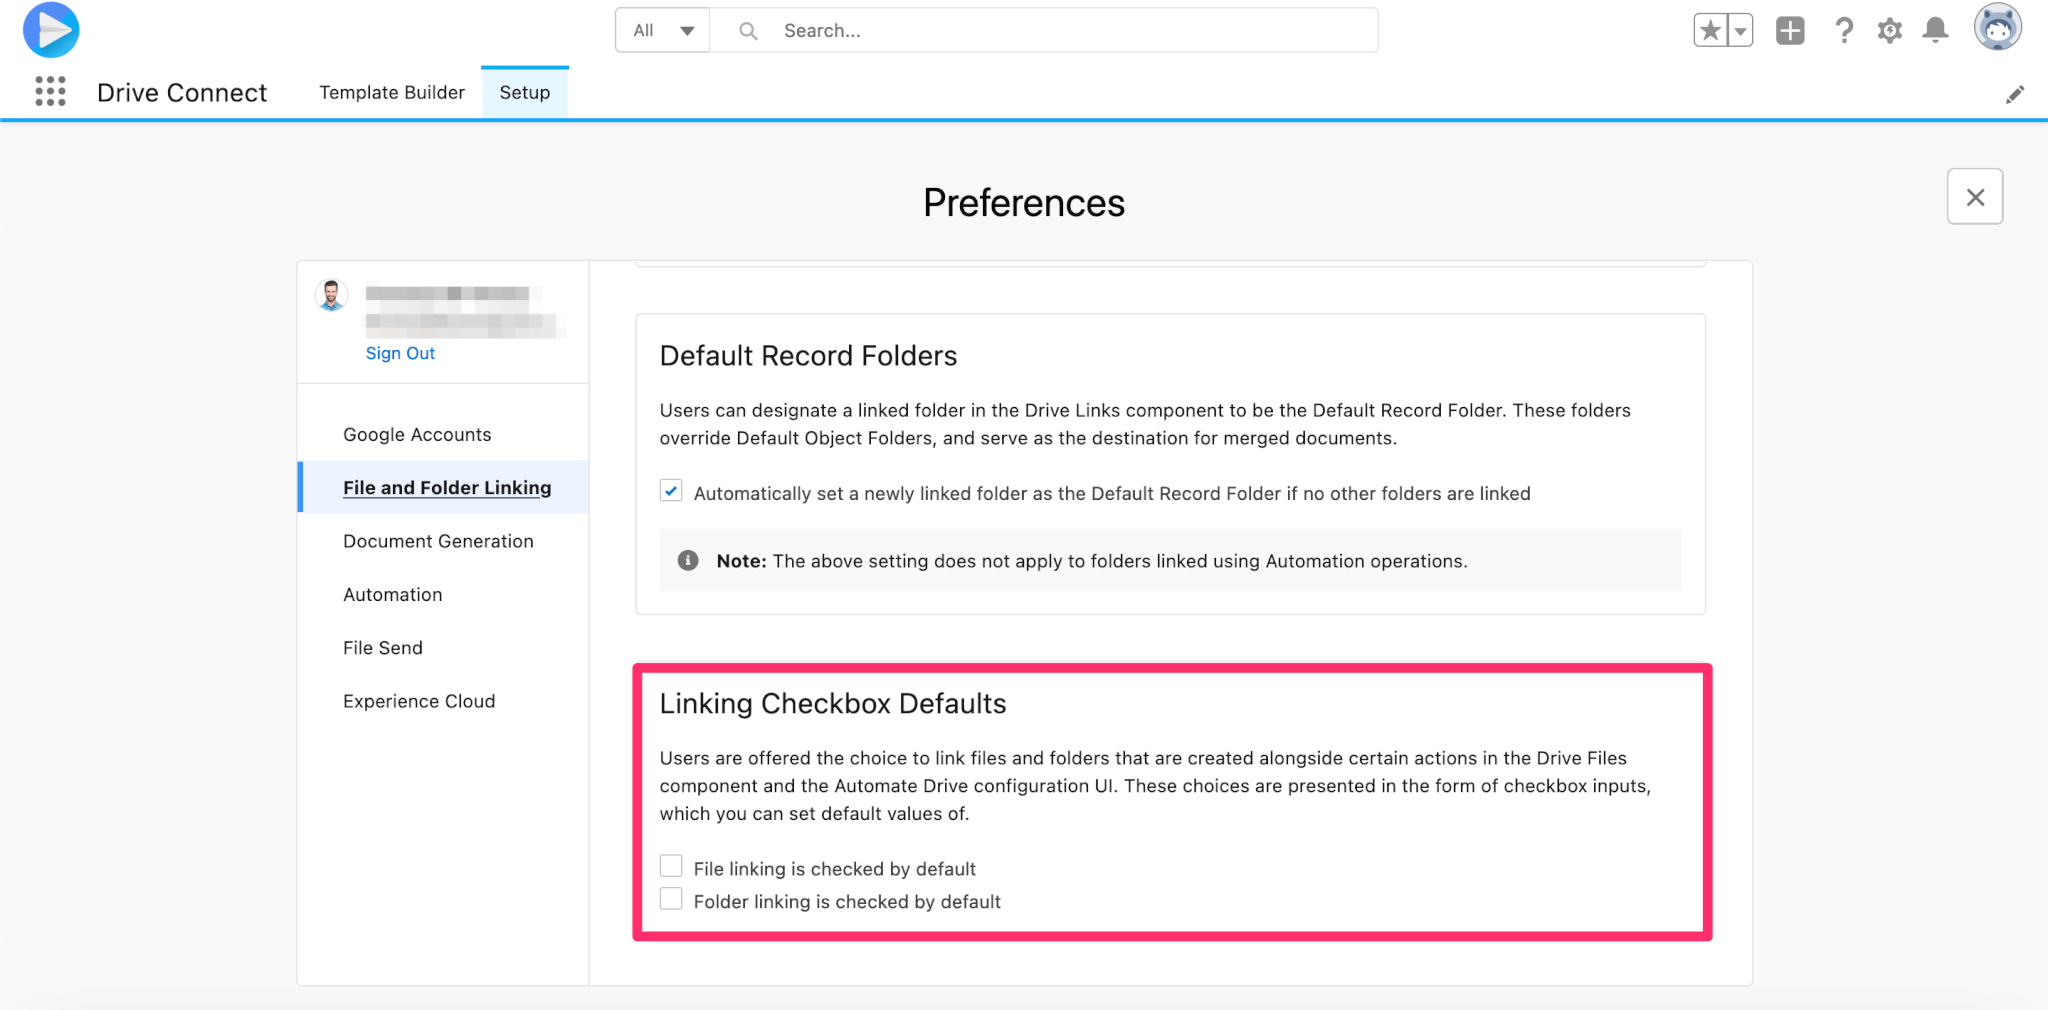Viewport: 2048px width, 1010px height.
Task: Click the Drive Connect app logo
Action: click(51, 30)
